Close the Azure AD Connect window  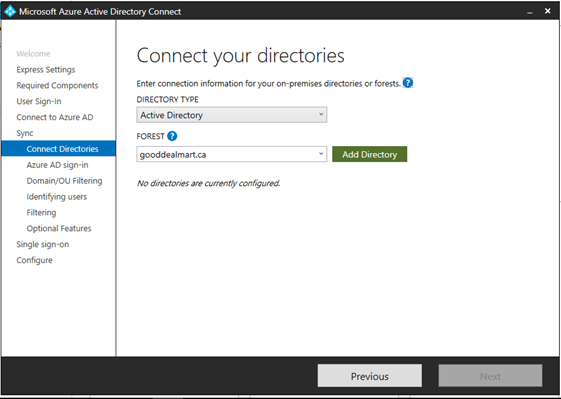coord(547,11)
